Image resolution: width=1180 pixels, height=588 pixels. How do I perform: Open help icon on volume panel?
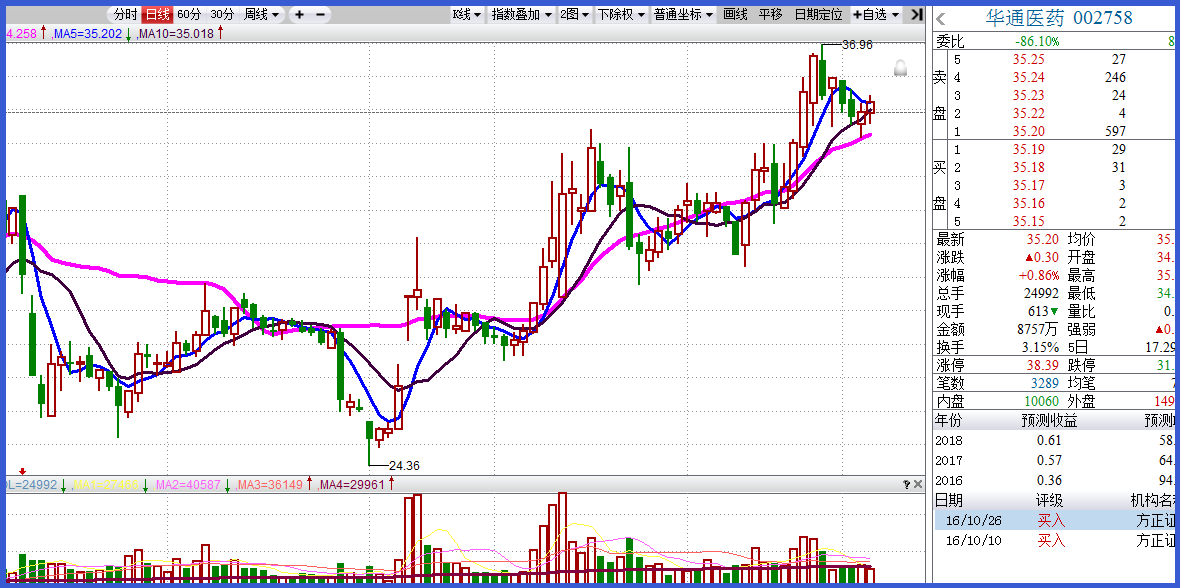point(906,484)
